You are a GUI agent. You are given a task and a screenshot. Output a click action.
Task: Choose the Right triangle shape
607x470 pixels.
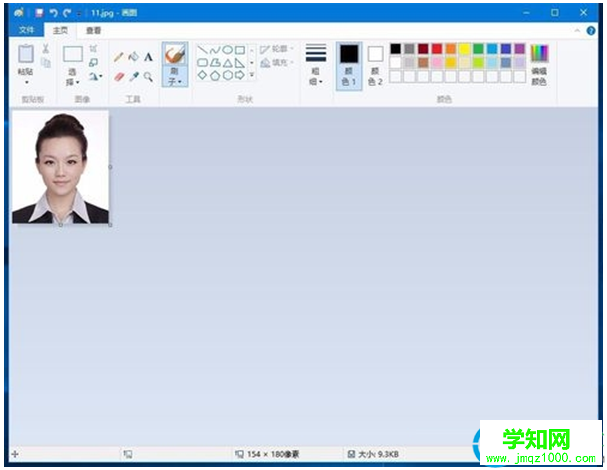(x=240, y=63)
